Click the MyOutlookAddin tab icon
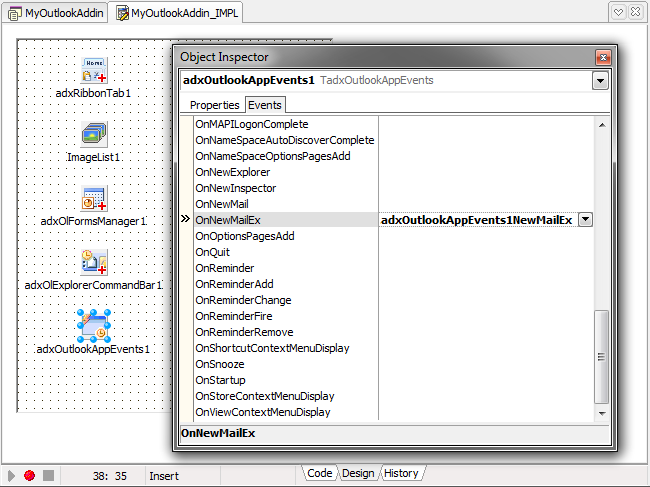 [15, 14]
